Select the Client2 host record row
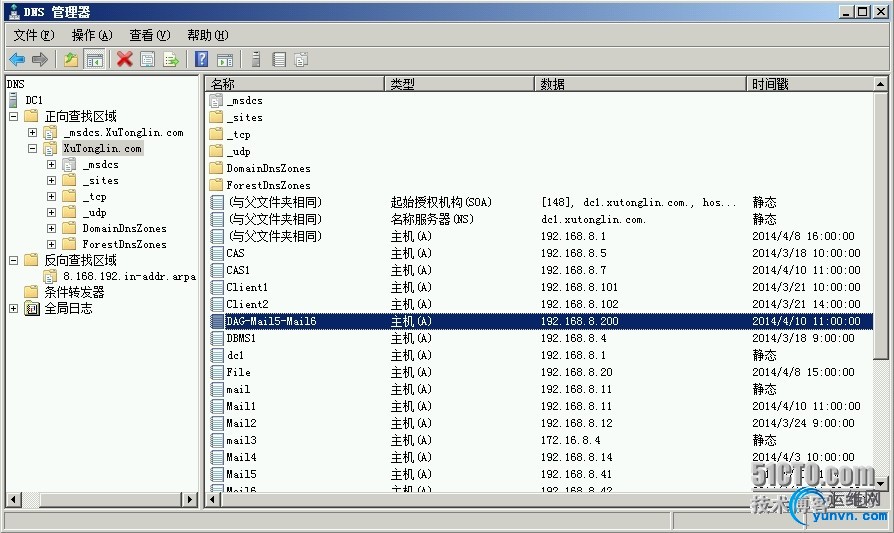This screenshot has width=894, height=533. (541, 304)
